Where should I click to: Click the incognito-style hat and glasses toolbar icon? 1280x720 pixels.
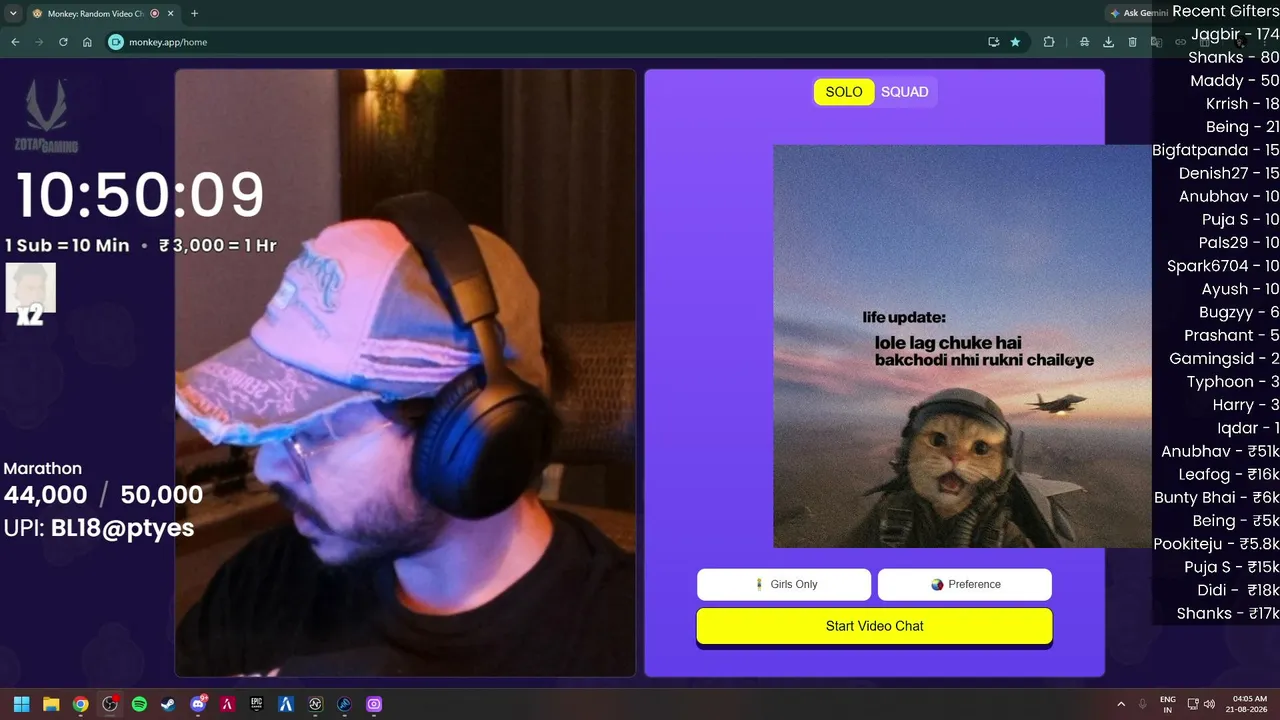pyautogui.click(x=1085, y=42)
